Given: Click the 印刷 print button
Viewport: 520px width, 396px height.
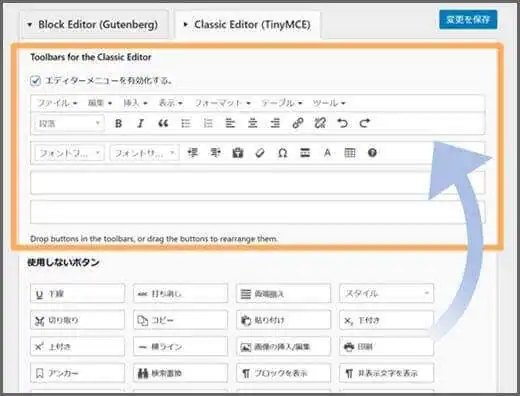Looking at the screenshot, I should (x=387, y=346).
